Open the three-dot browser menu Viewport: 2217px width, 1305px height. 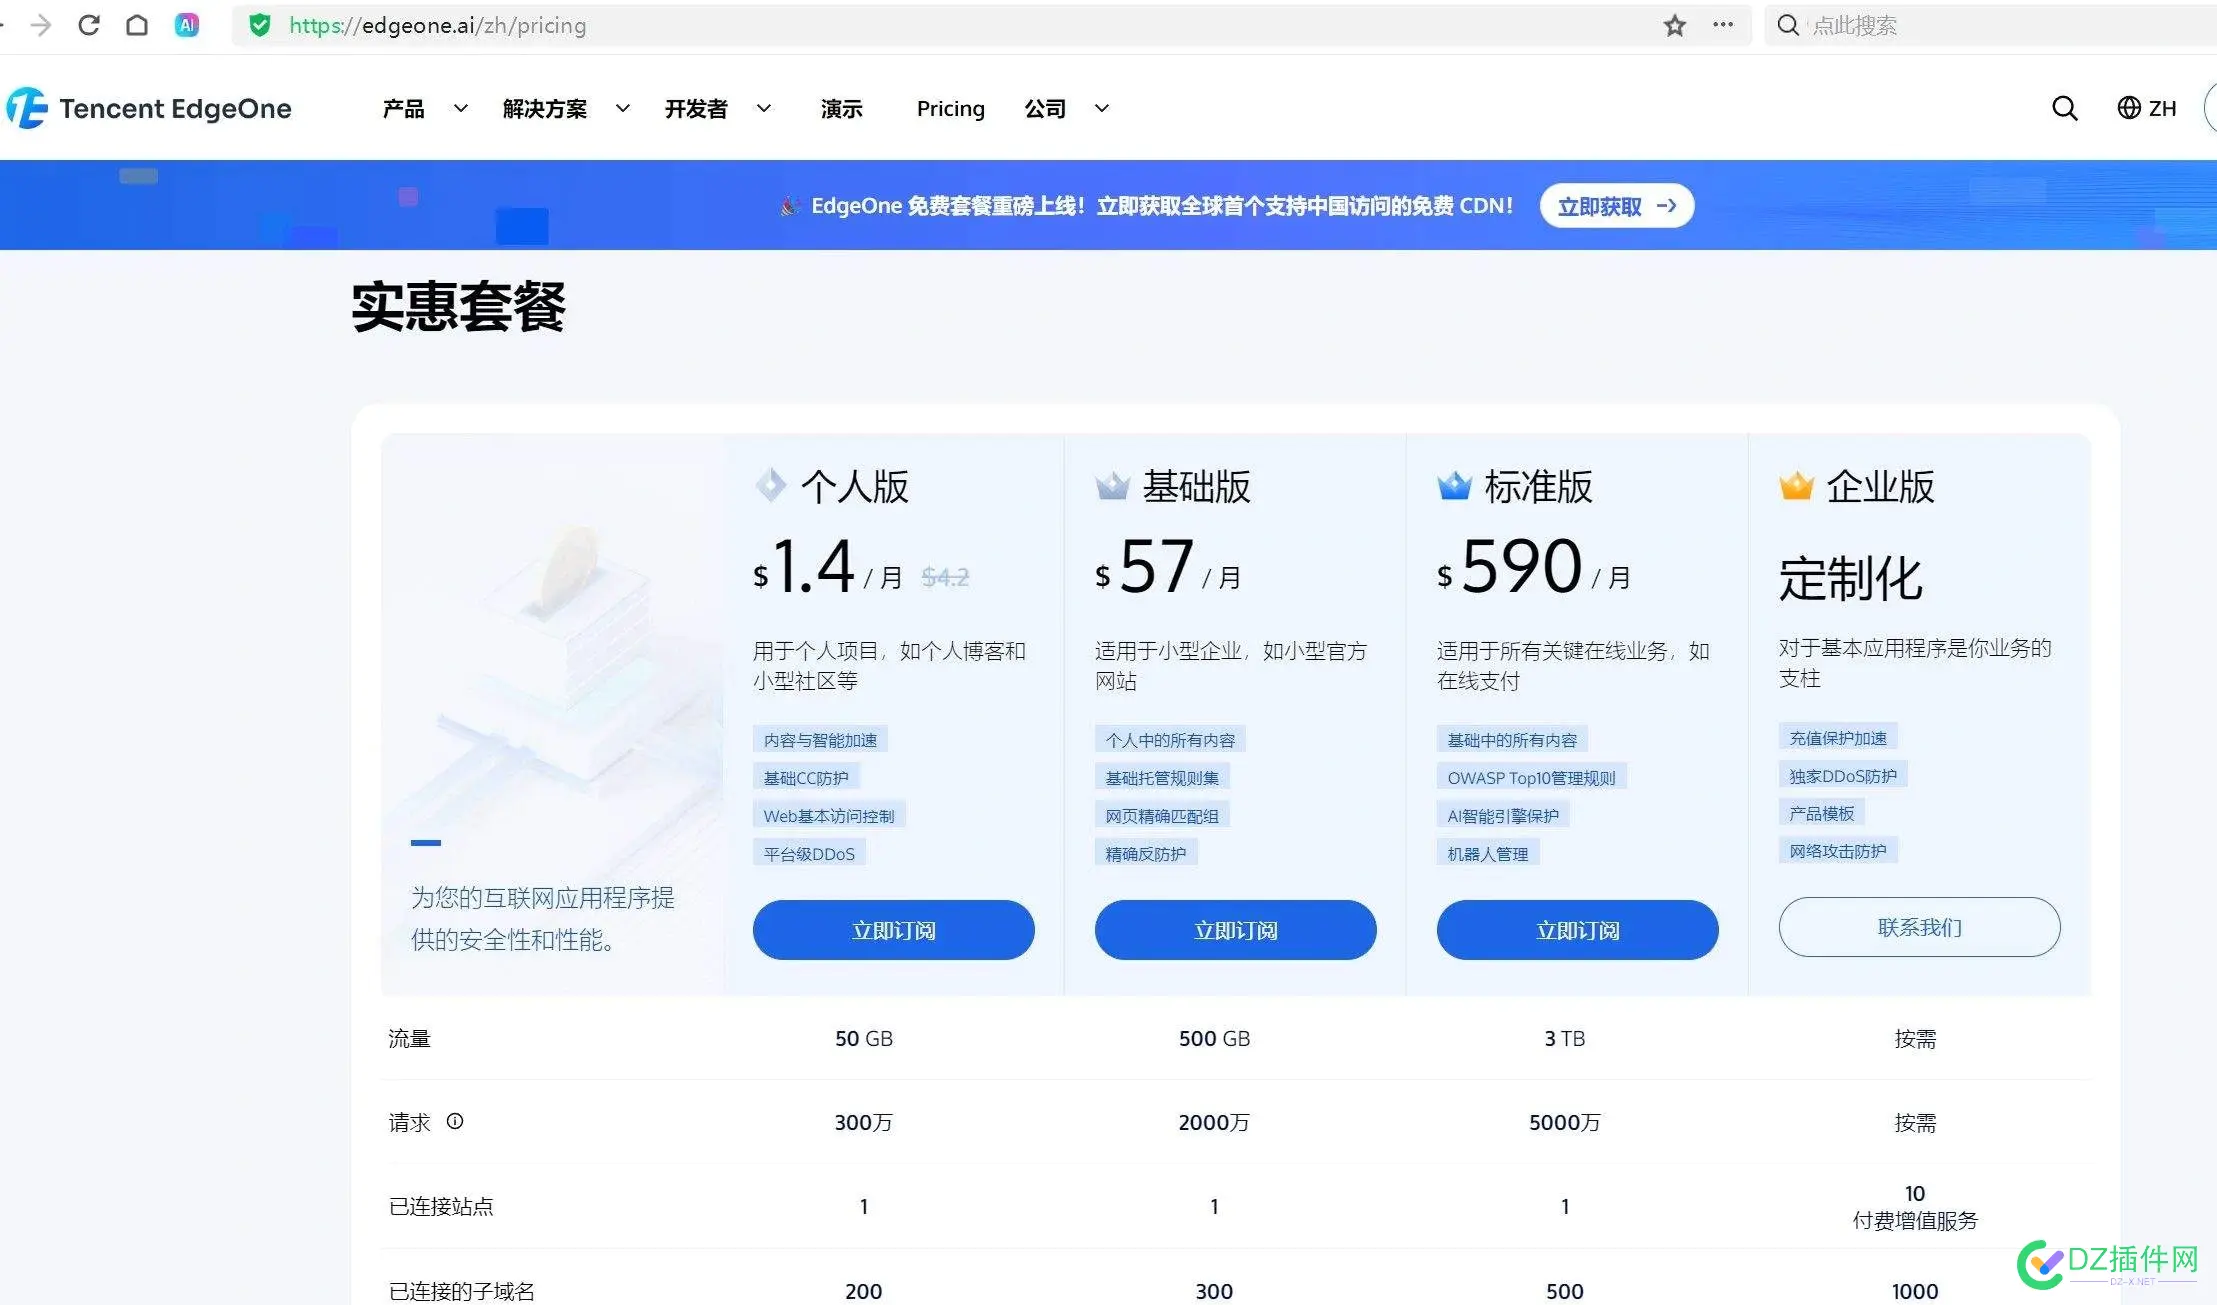pyautogui.click(x=1723, y=25)
